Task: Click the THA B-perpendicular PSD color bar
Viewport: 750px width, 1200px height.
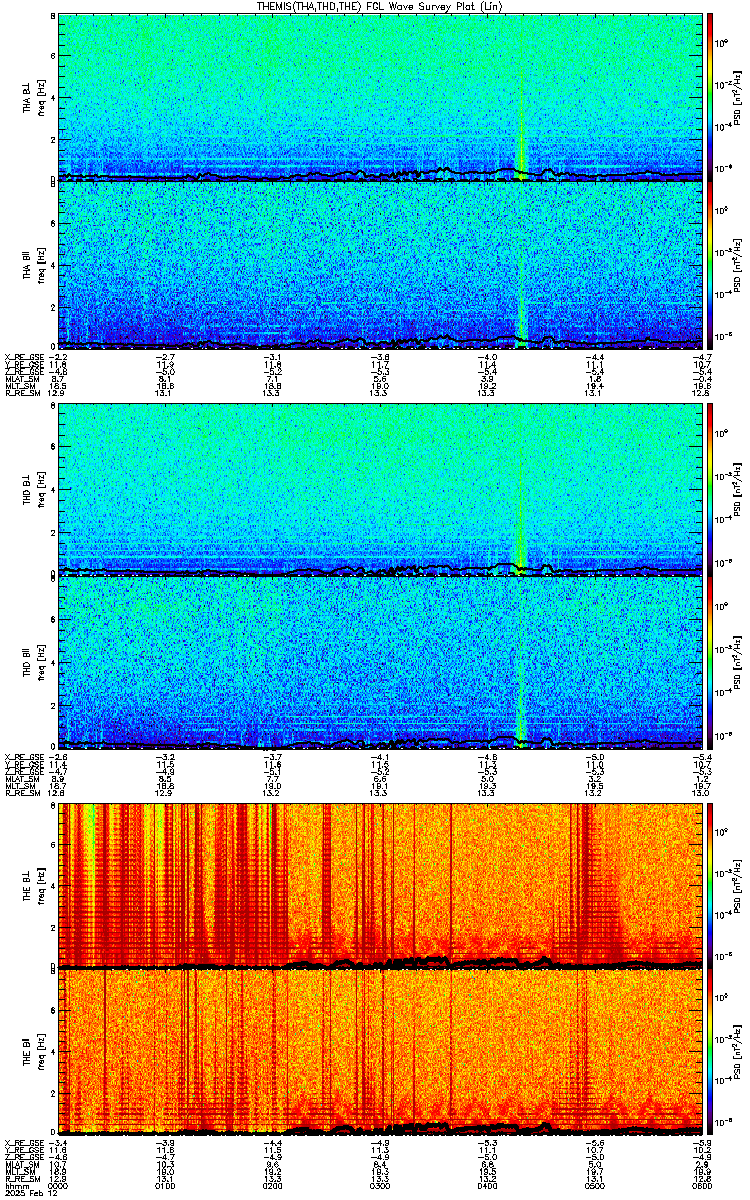Action: pos(711,97)
